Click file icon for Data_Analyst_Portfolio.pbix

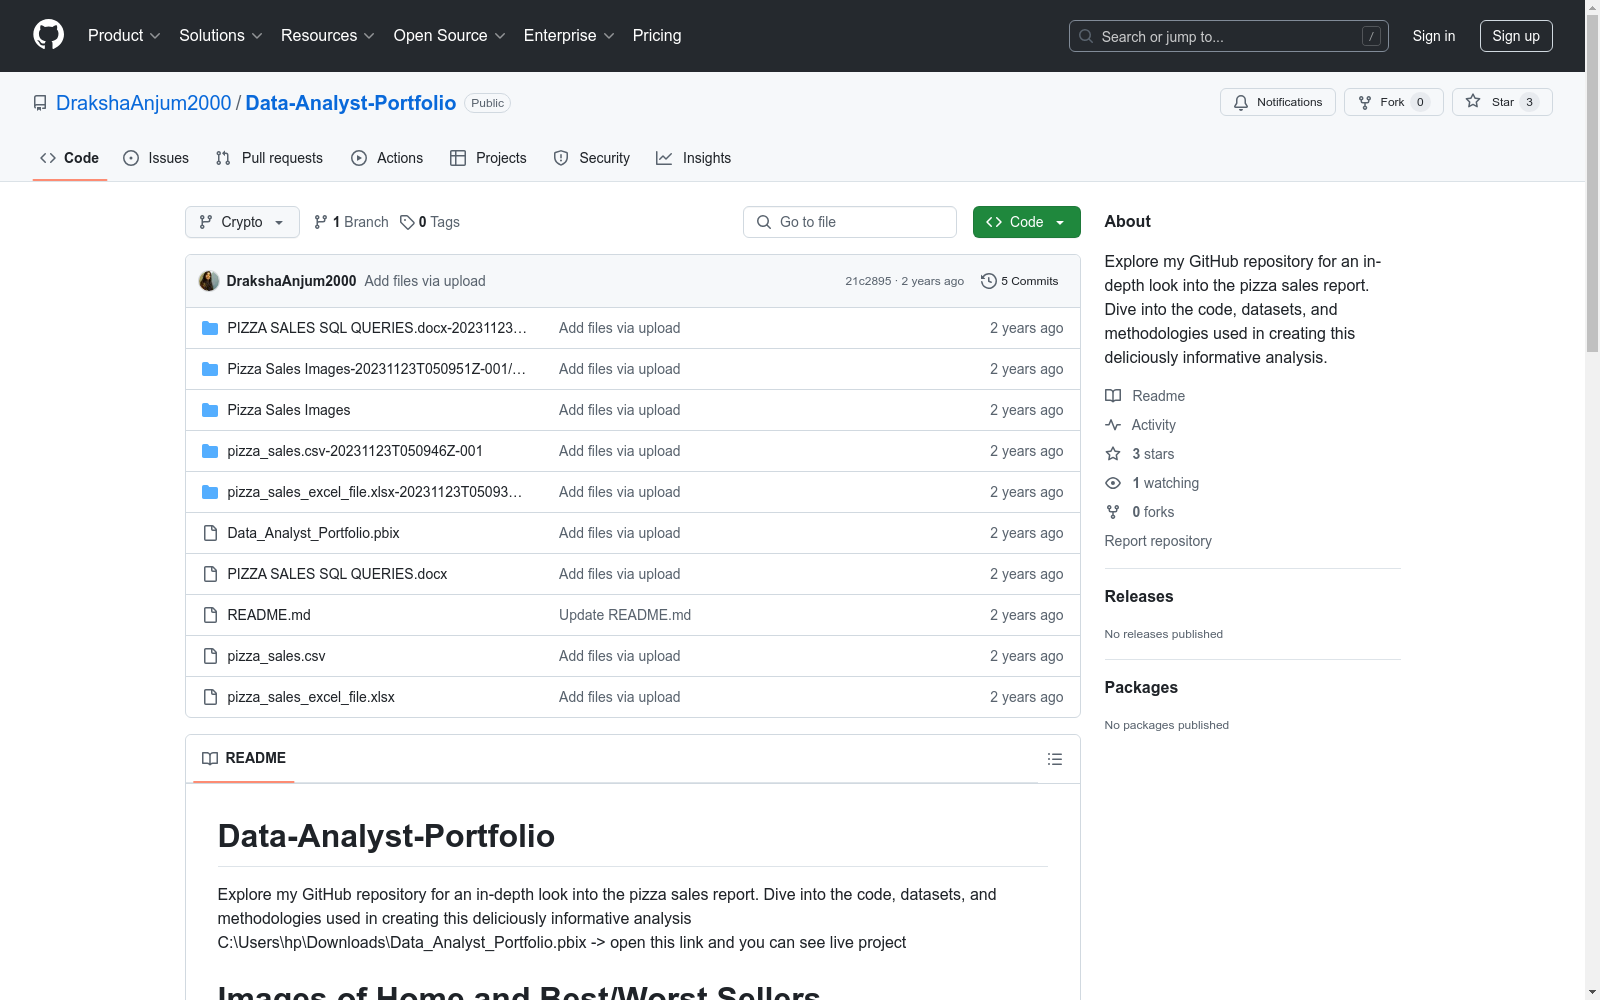point(210,533)
